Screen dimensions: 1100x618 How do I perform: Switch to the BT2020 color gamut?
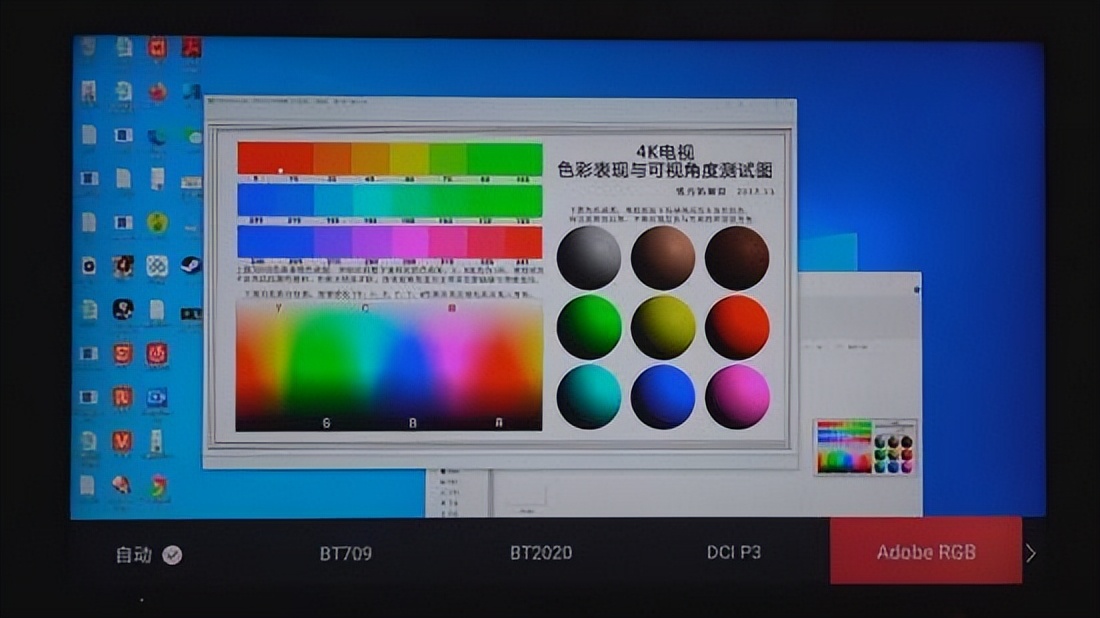(x=541, y=551)
